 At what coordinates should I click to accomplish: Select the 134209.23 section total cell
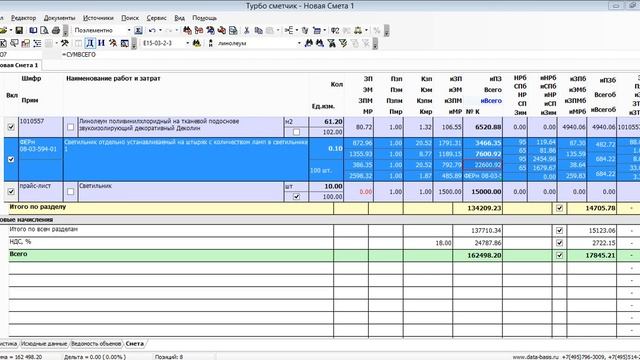click(x=478, y=208)
